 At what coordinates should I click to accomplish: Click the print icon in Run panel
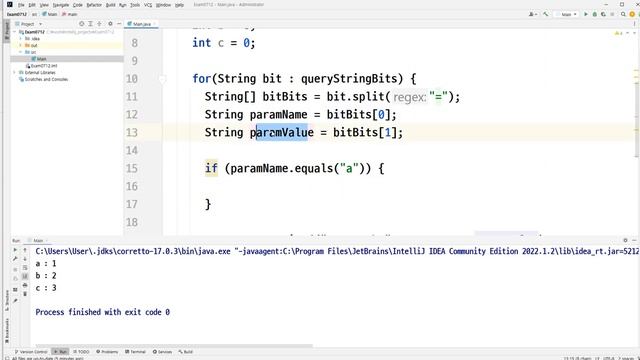click(x=25, y=285)
